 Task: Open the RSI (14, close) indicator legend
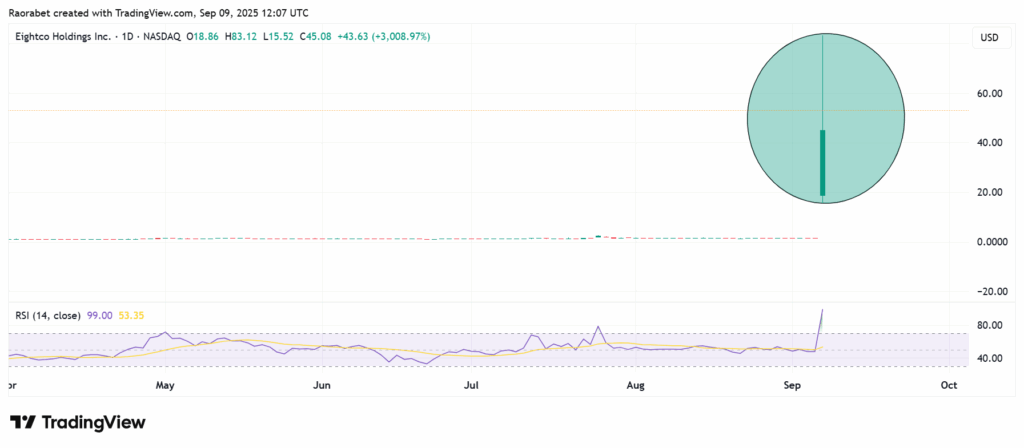tap(44, 315)
